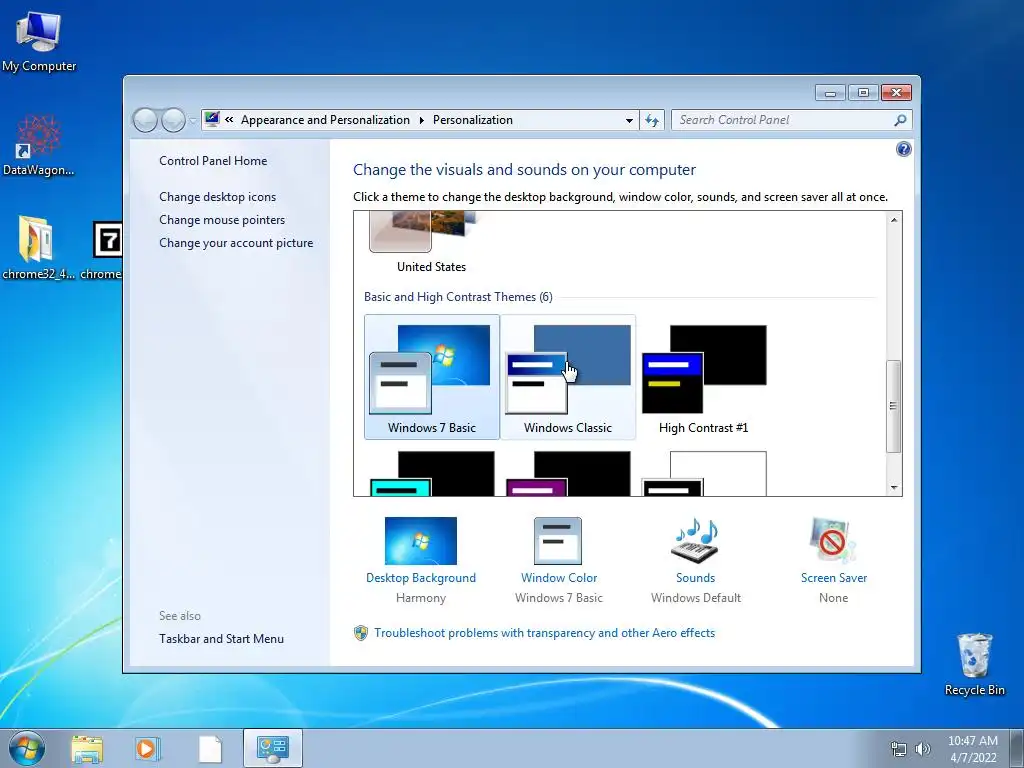The width and height of the screenshot is (1024, 768).
Task: Pick the white high contrast theme
Action: [x=703, y=473]
